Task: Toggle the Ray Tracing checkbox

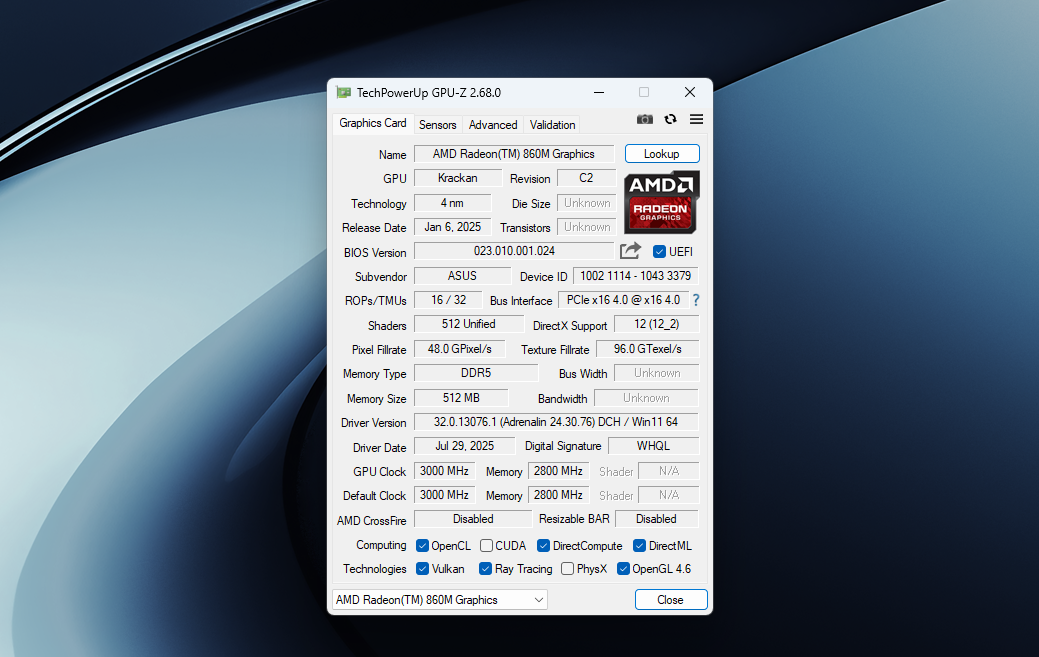Action: coord(485,569)
